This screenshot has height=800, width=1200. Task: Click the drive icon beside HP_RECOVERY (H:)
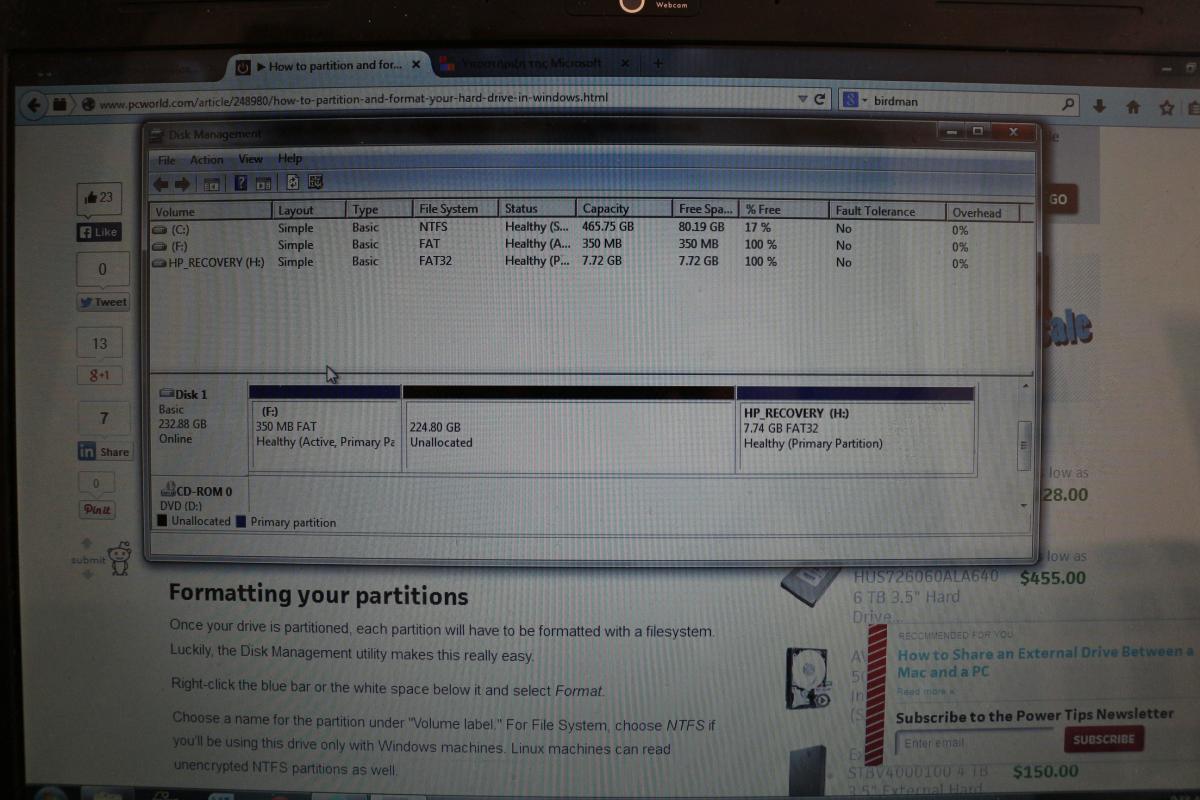coord(159,262)
